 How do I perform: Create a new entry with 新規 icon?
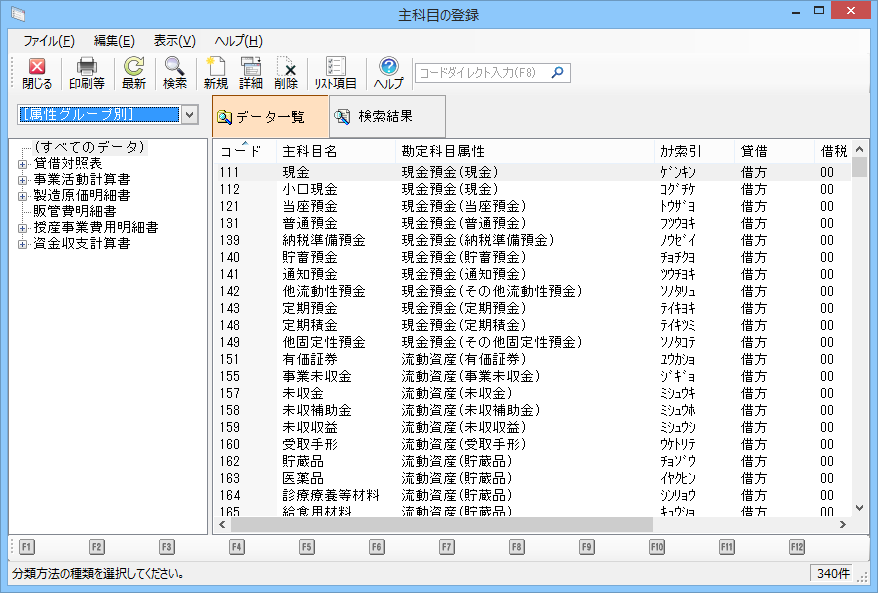pos(216,68)
